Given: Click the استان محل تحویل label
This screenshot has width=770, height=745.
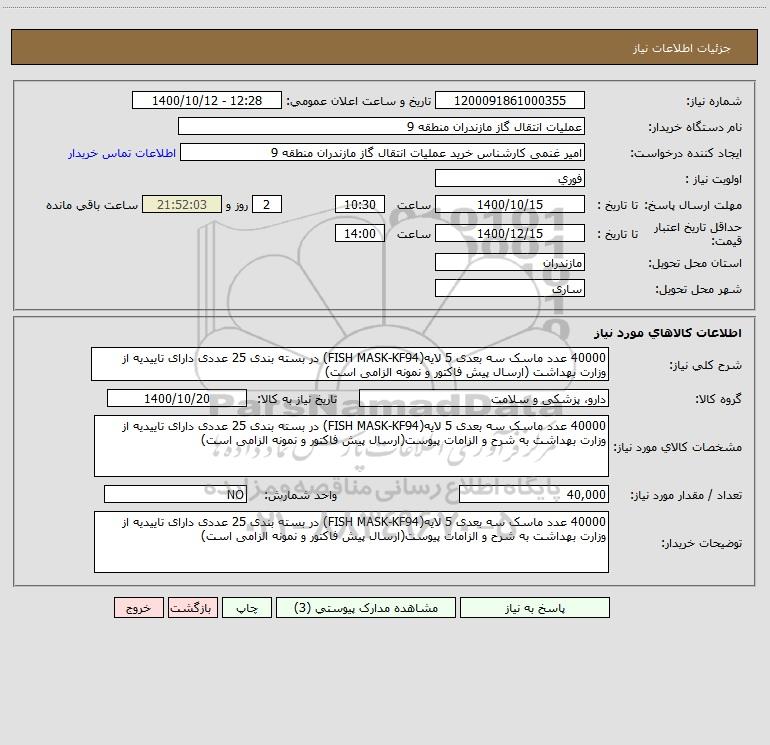Looking at the screenshot, I should [x=695, y=263].
